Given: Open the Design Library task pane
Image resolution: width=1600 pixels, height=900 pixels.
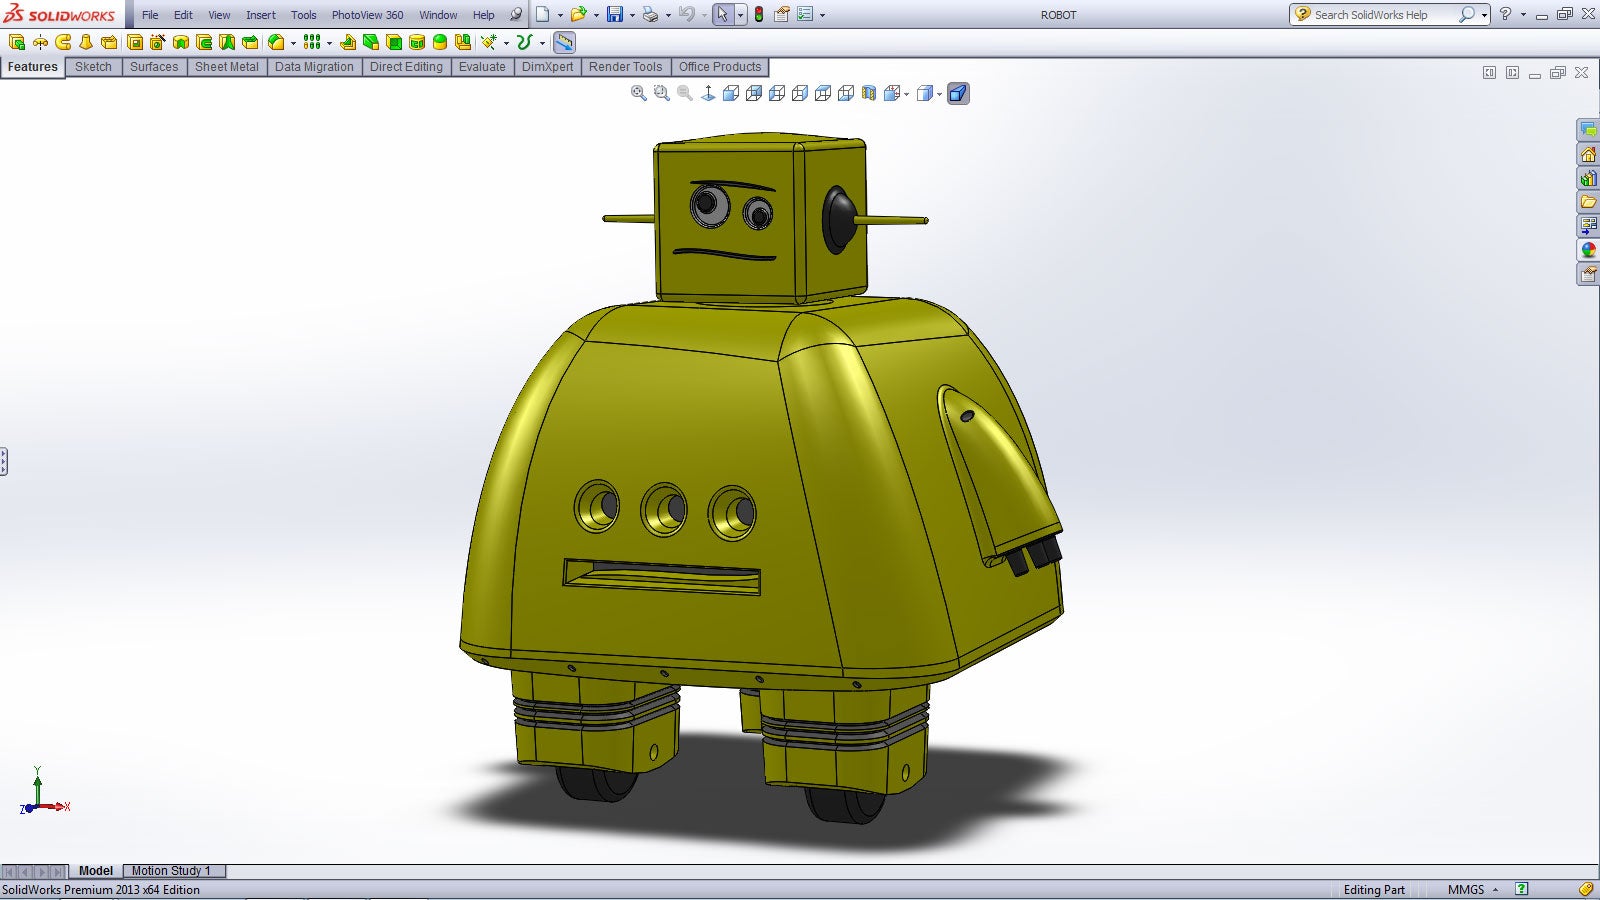Looking at the screenshot, I should click(x=1588, y=178).
